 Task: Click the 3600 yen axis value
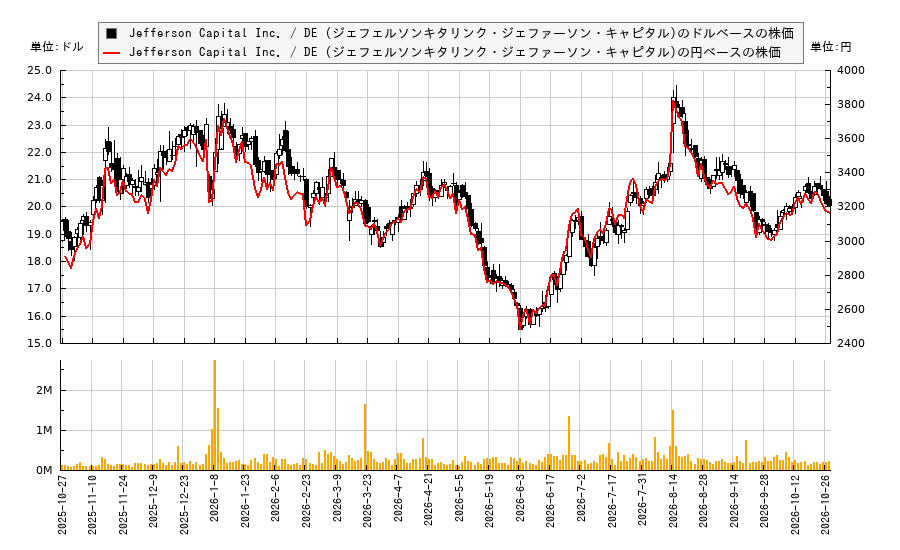(851, 138)
